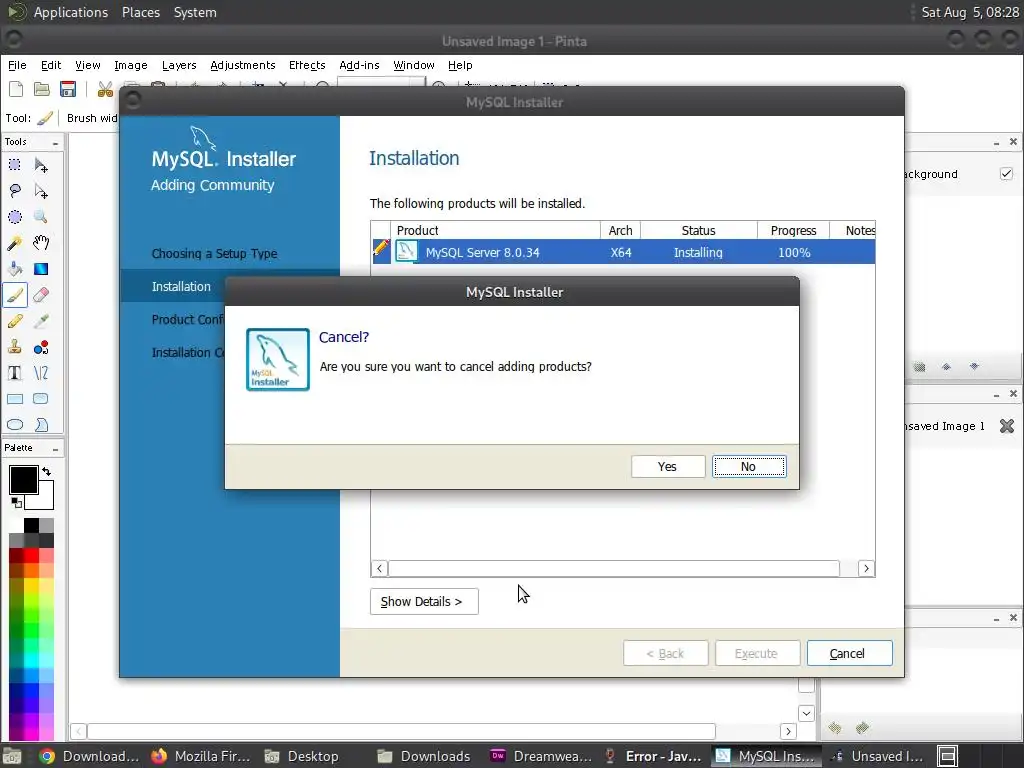The image size is (1024, 768).
Task: Select the MySQL Server 8.0.34 row
Action: 624,252
